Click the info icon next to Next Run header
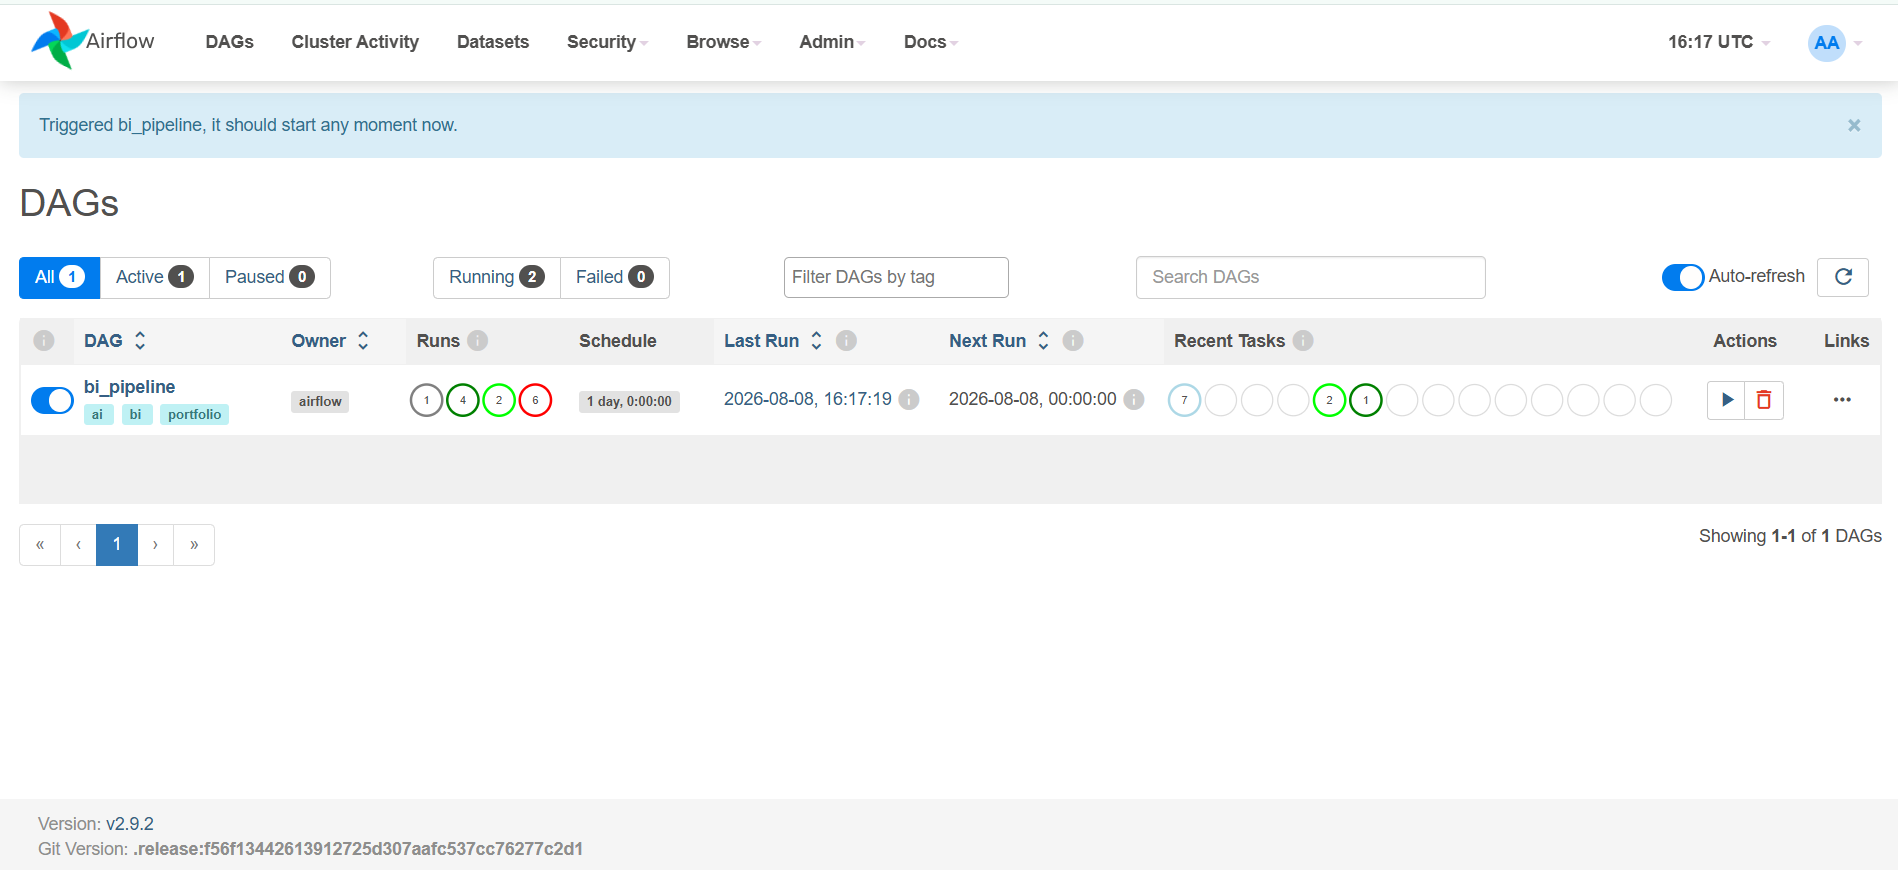1898x870 pixels. pyautogui.click(x=1073, y=341)
